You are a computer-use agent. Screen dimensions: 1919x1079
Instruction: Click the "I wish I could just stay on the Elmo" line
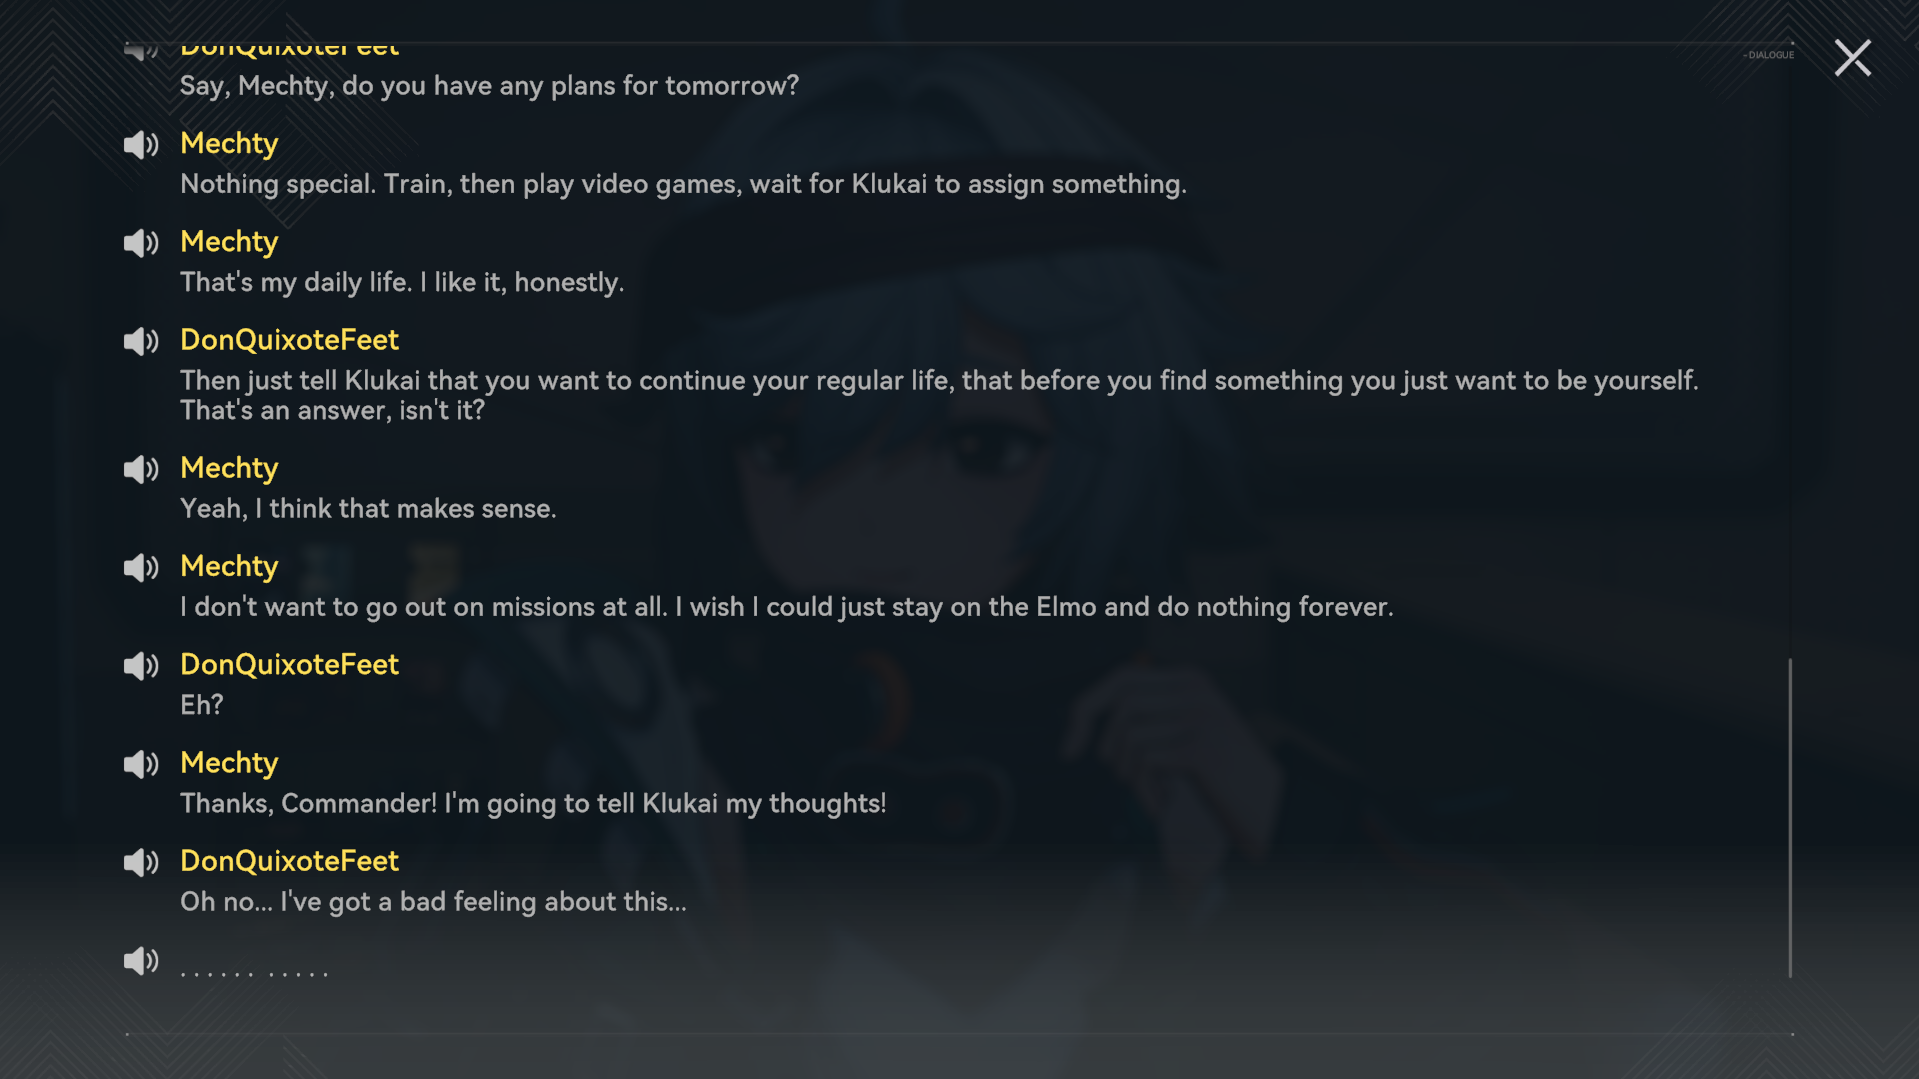tap(786, 607)
